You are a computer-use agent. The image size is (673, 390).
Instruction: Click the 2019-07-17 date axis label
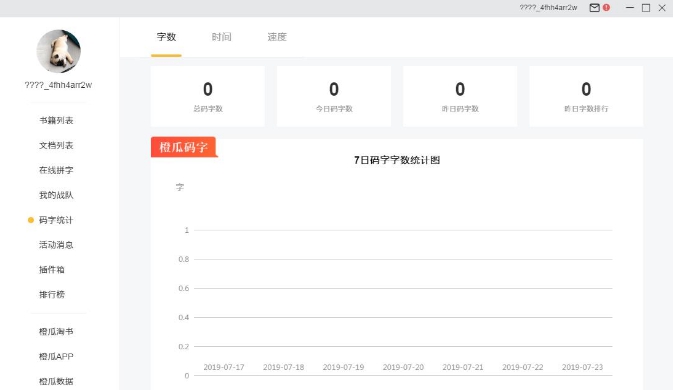[x=224, y=367]
